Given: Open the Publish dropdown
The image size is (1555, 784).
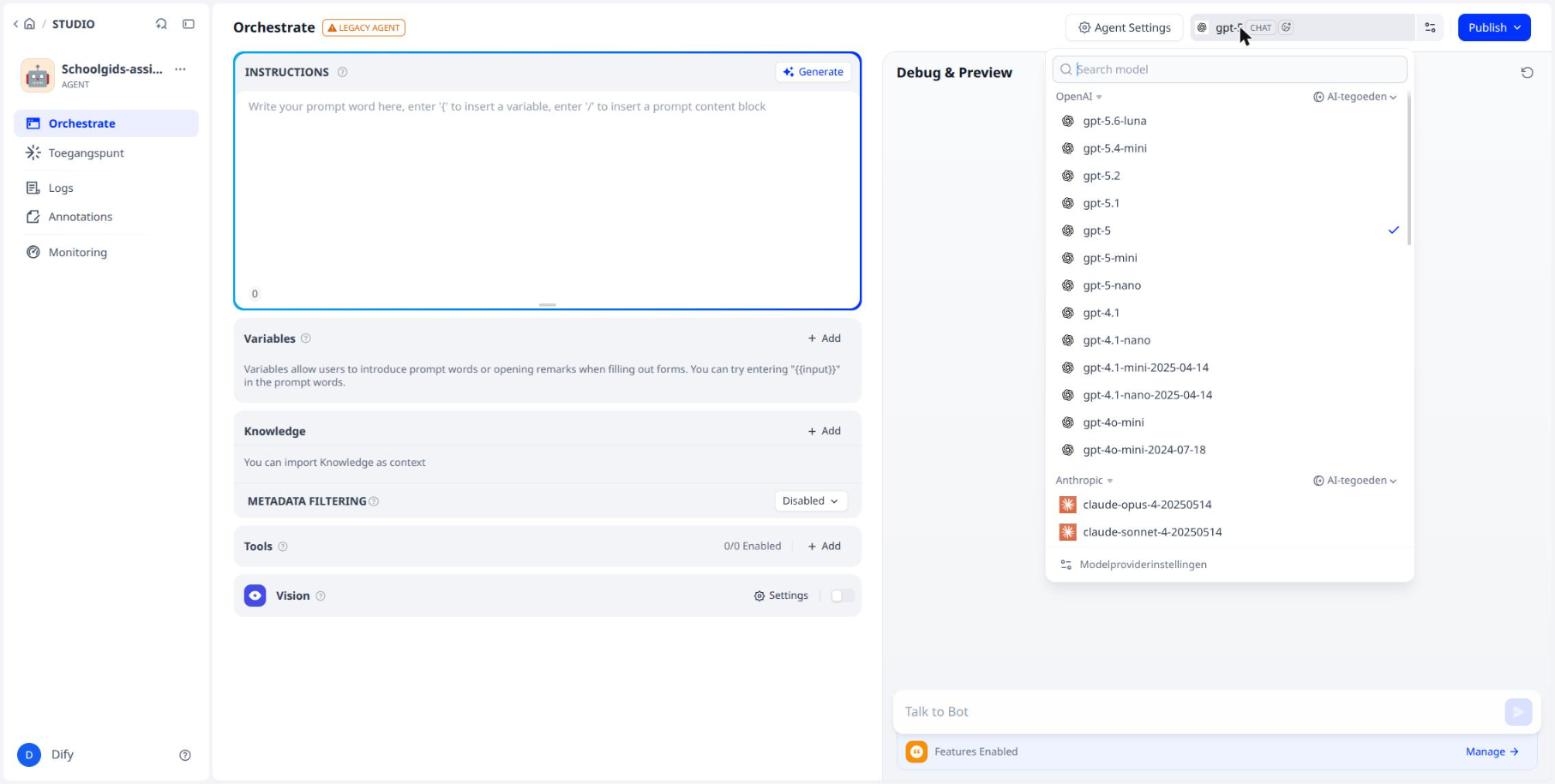Looking at the screenshot, I should click(x=1494, y=28).
